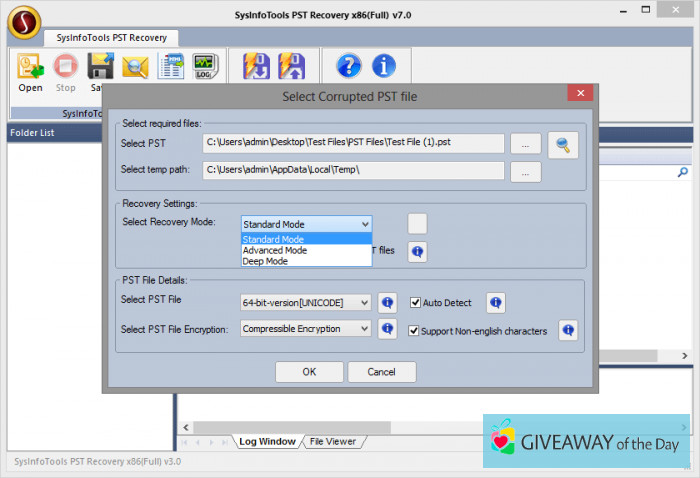Choose Advanced Mode from recovery list

[274, 250]
